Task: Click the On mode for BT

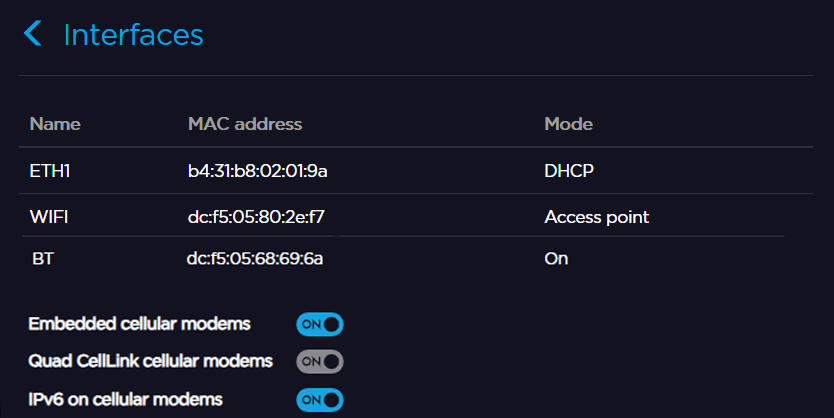Action: tap(556, 259)
